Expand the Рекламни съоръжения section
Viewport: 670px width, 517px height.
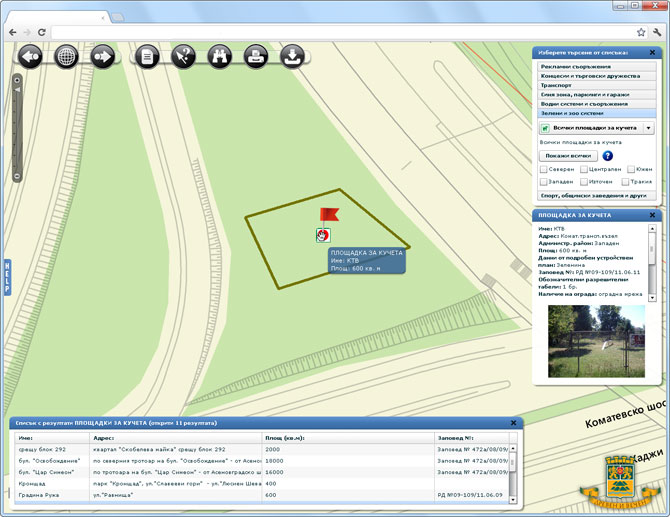[x=597, y=67]
